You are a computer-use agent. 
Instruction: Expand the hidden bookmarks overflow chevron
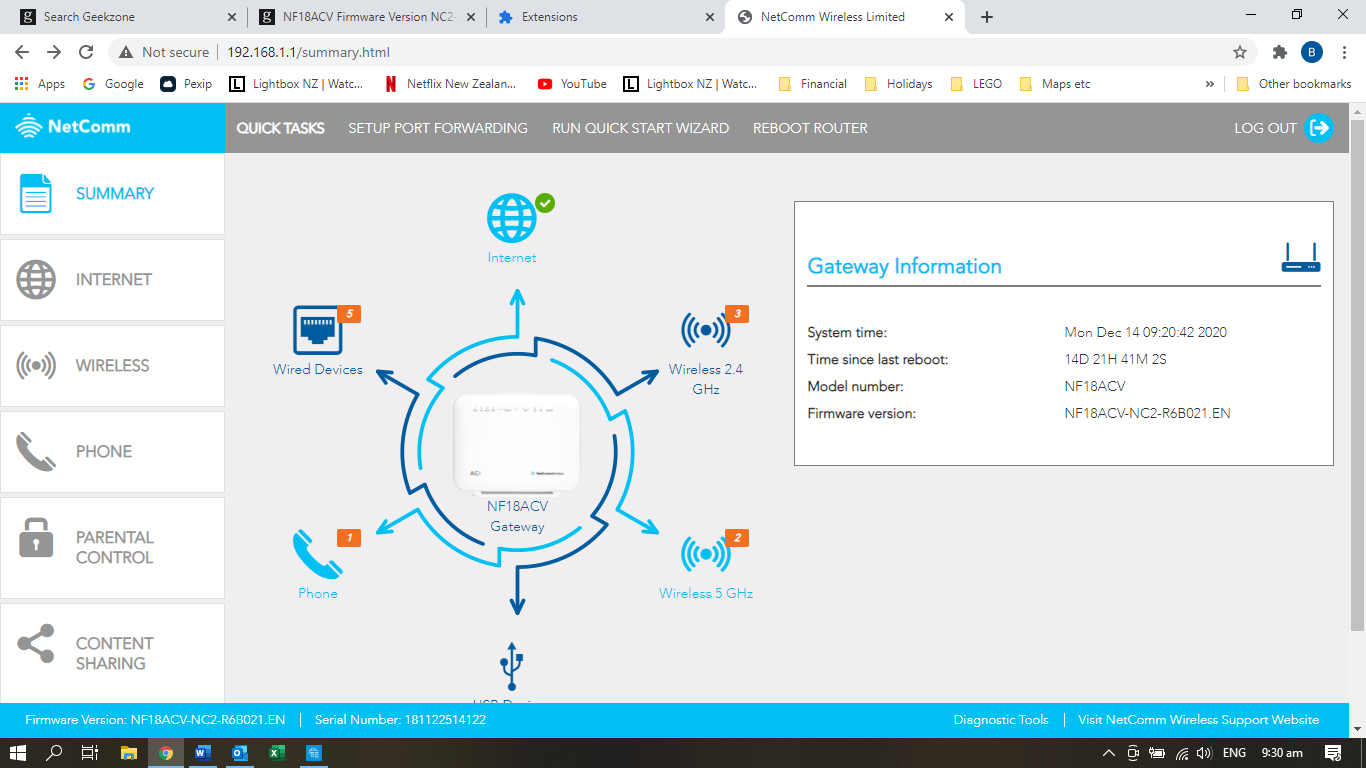pos(1210,84)
